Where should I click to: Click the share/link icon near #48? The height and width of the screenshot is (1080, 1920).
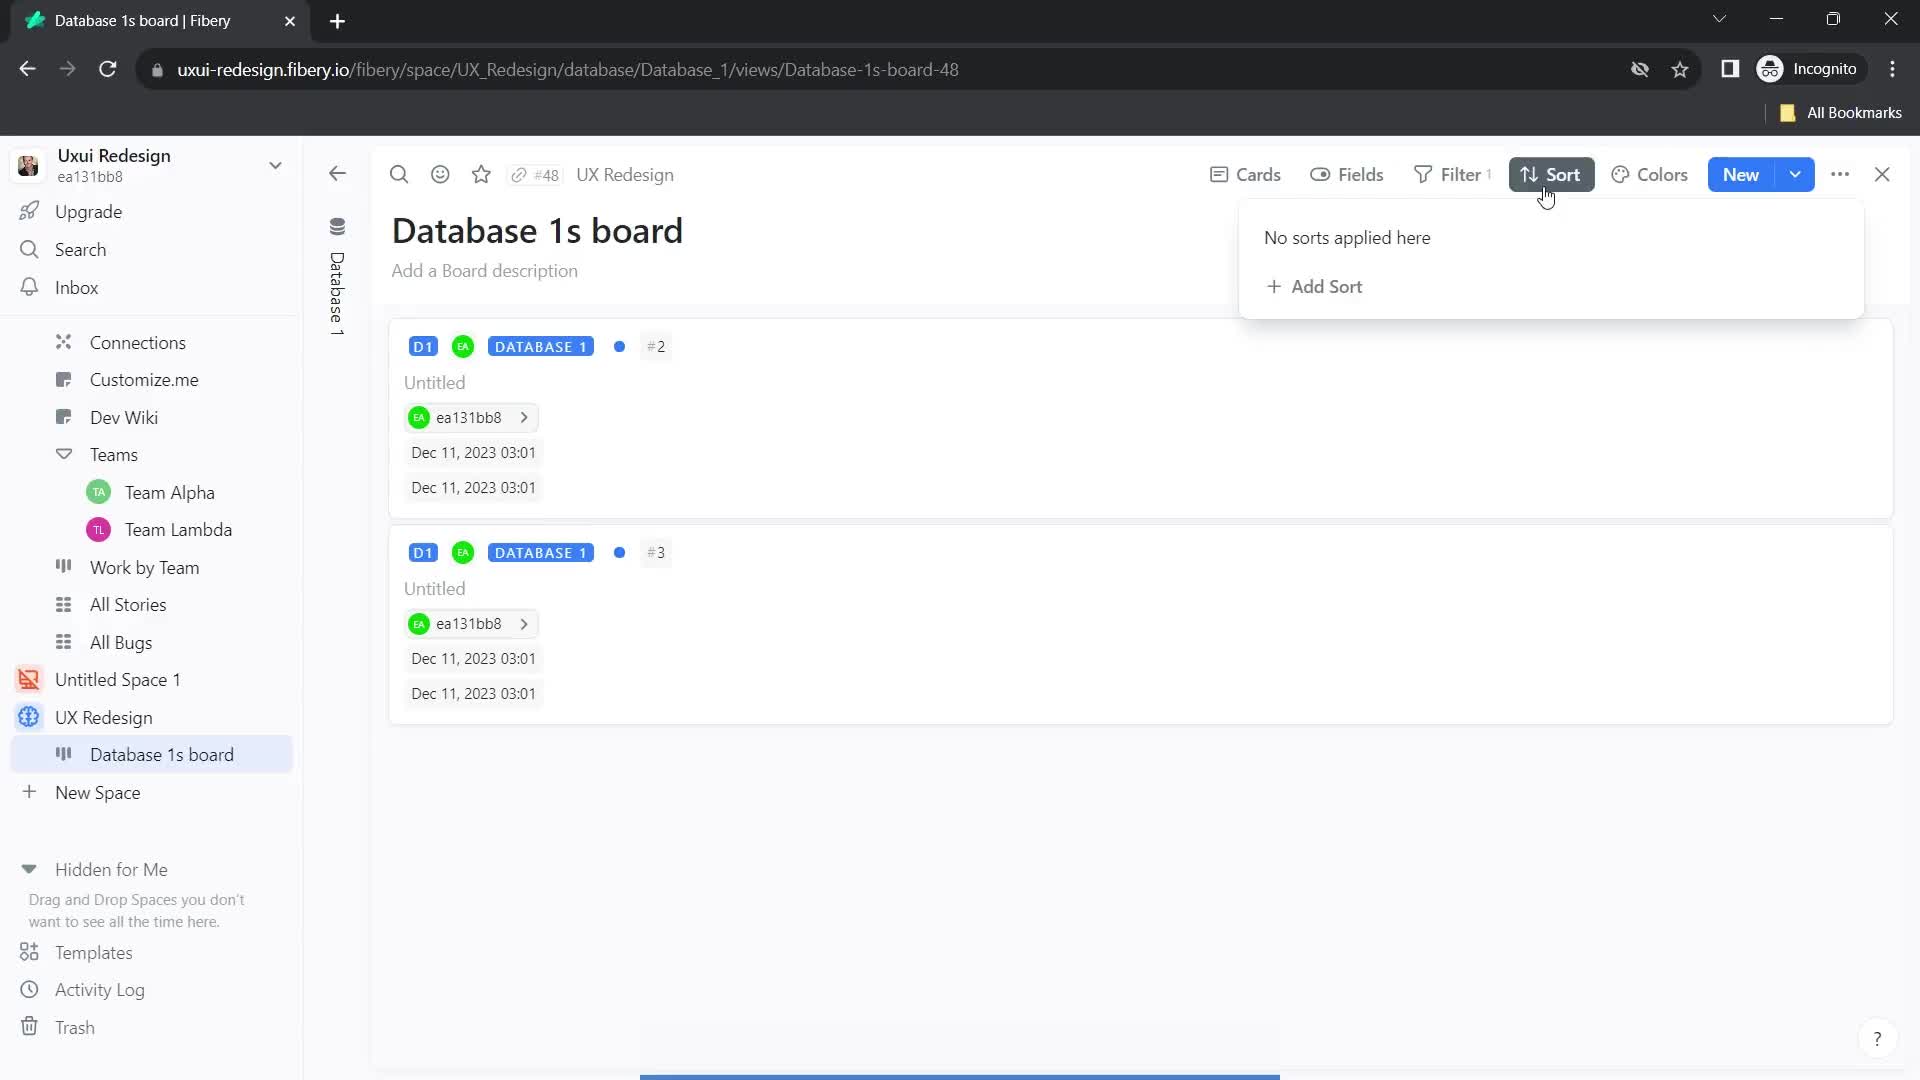(x=520, y=173)
